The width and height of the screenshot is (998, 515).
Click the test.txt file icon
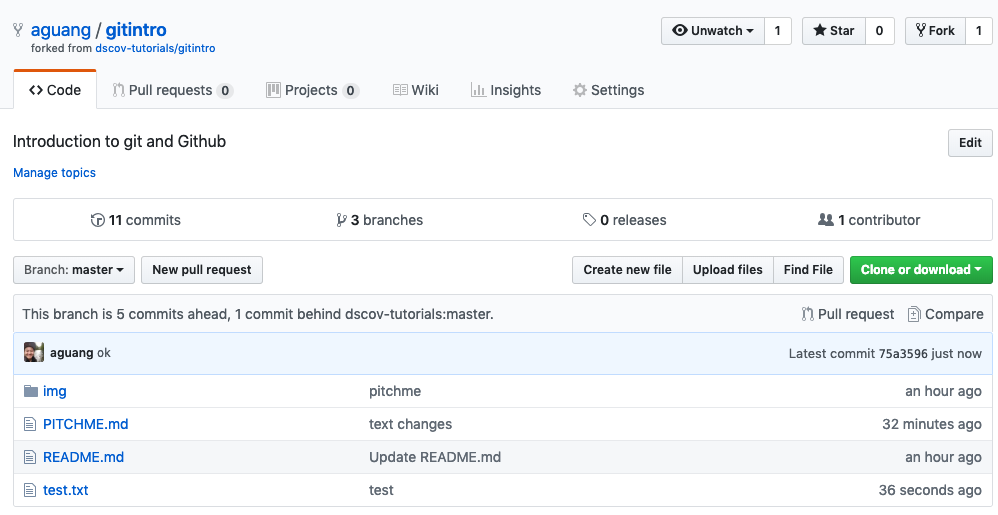click(30, 490)
